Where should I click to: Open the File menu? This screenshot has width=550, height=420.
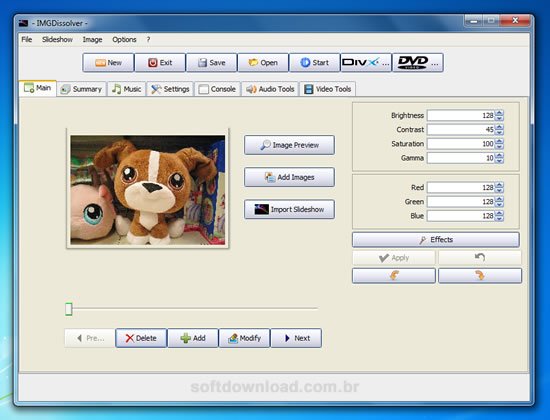point(27,40)
